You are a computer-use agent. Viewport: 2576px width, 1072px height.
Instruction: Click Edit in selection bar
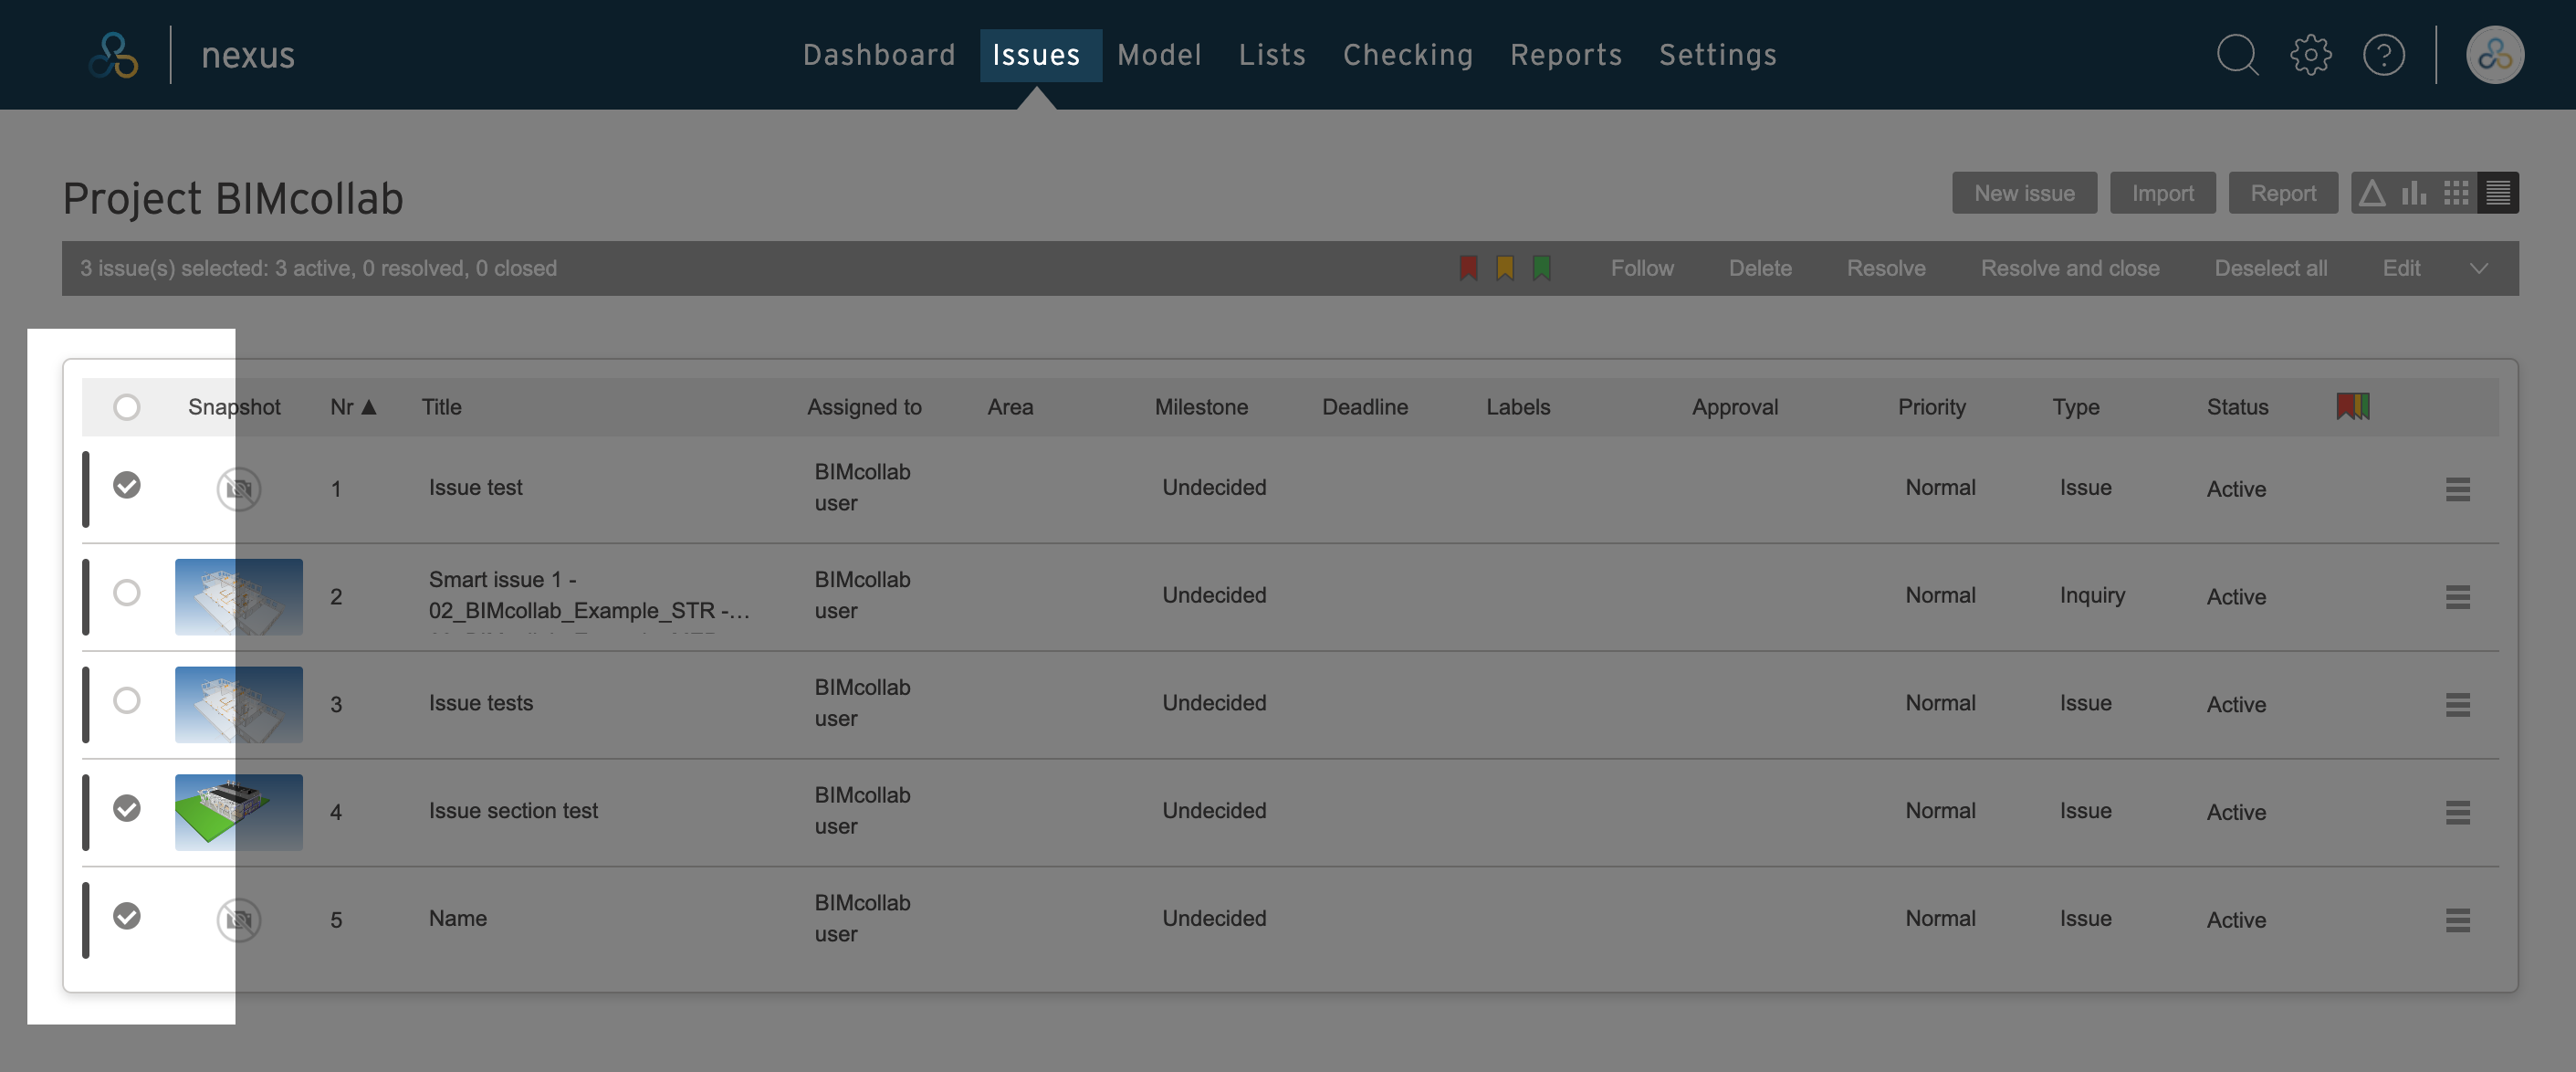coord(2400,268)
